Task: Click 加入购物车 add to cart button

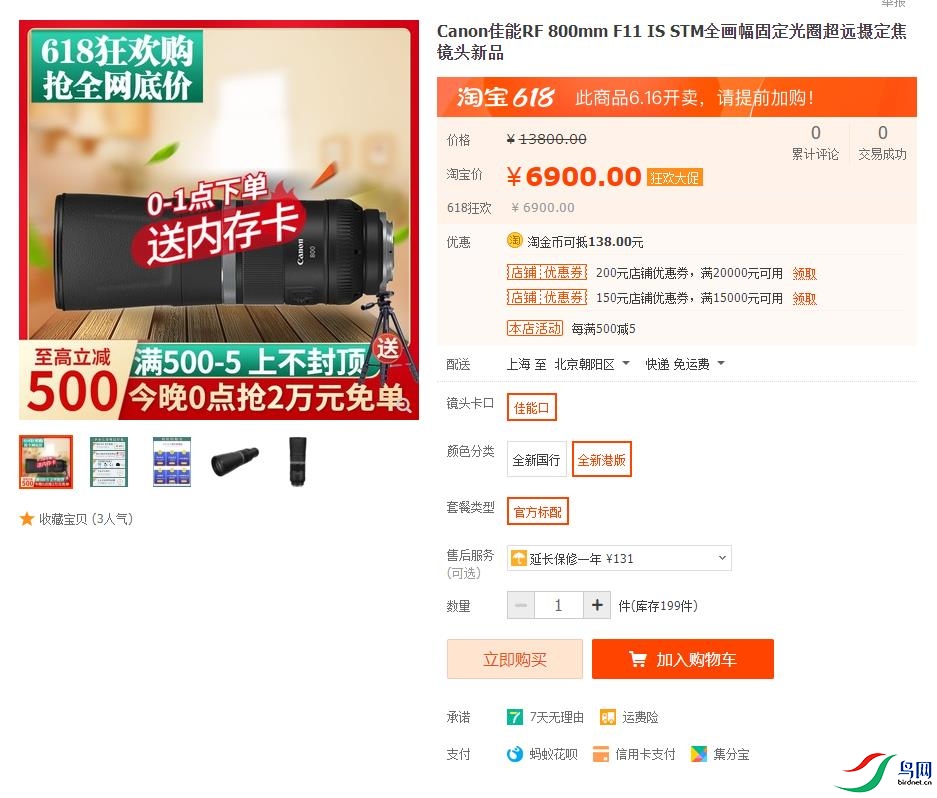Action: (683, 659)
